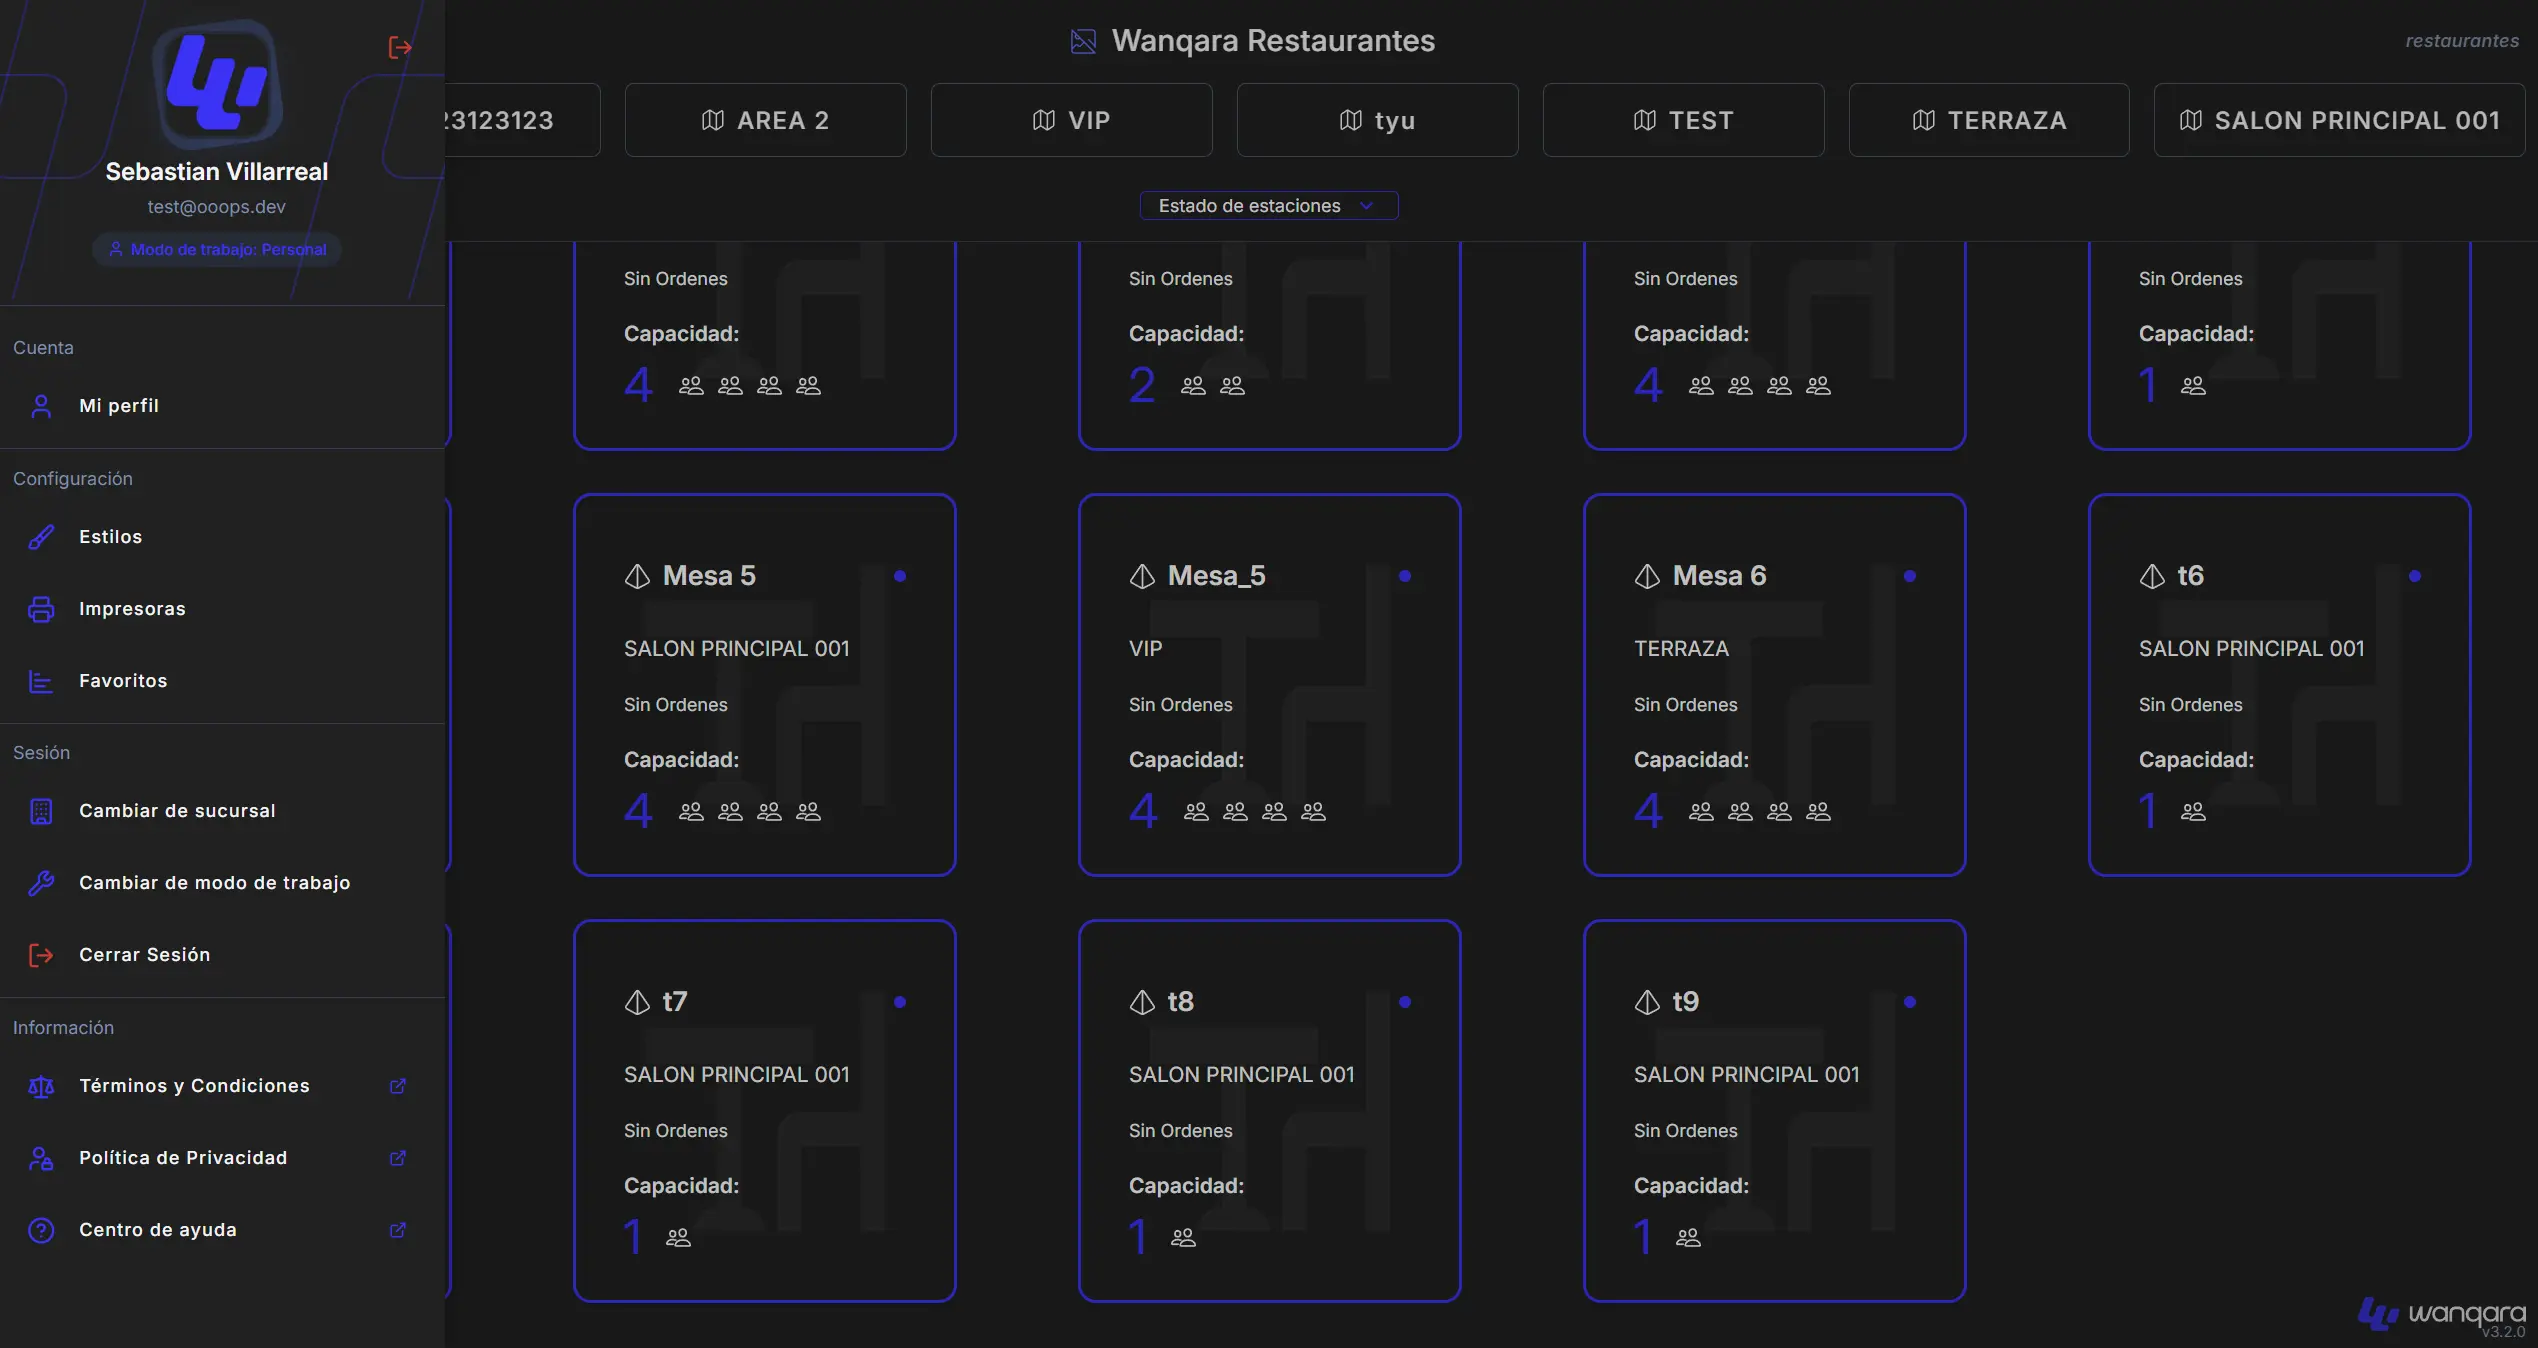Select the t6 table card
This screenshot has width=2538, height=1348.
click(x=2280, y=685)
